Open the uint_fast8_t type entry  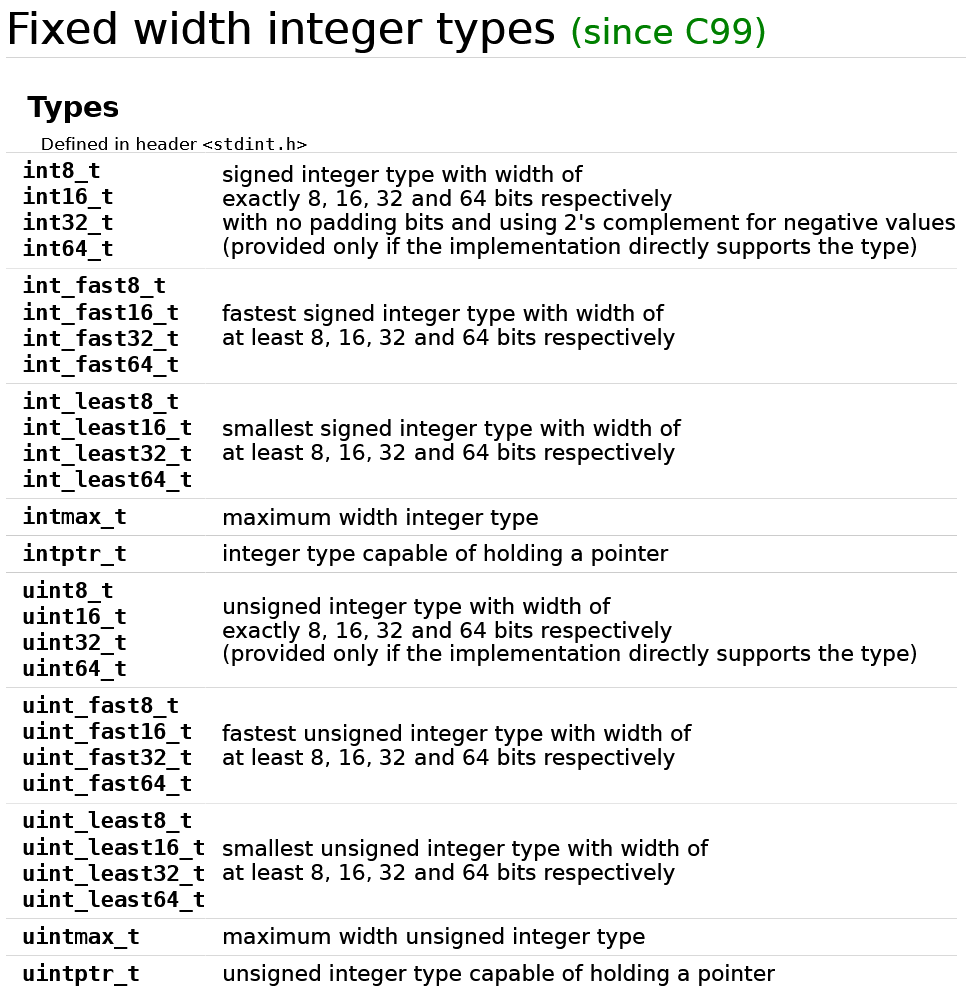100,706
